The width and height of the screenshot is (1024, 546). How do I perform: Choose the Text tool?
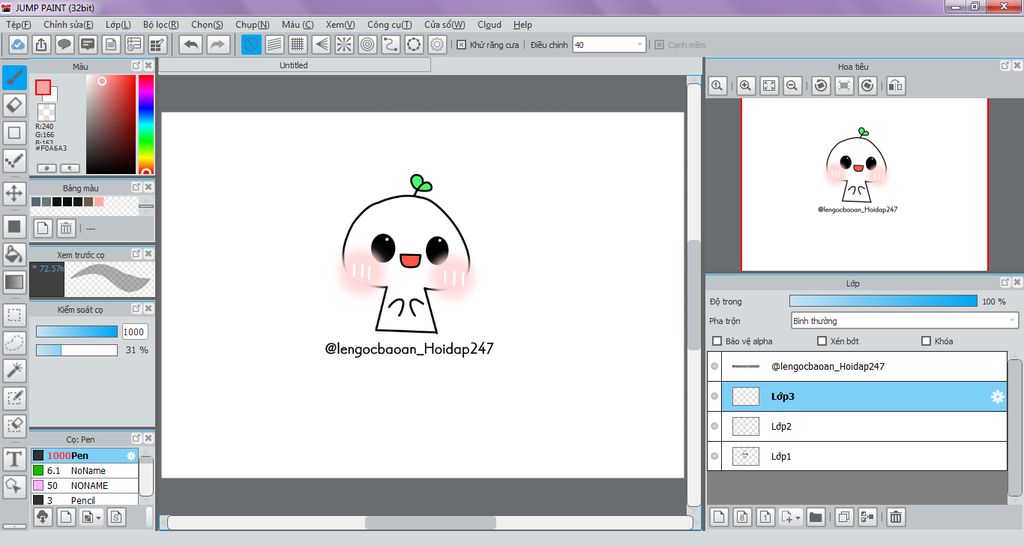14,459
